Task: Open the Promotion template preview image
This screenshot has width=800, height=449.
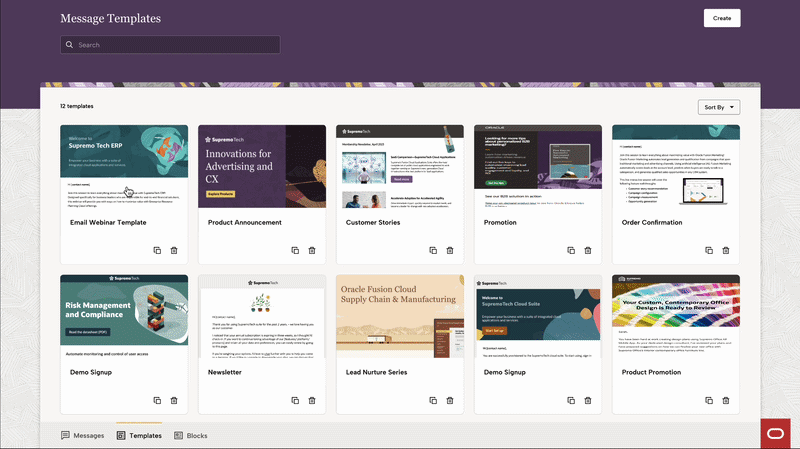Action: (x=538, y=166)
